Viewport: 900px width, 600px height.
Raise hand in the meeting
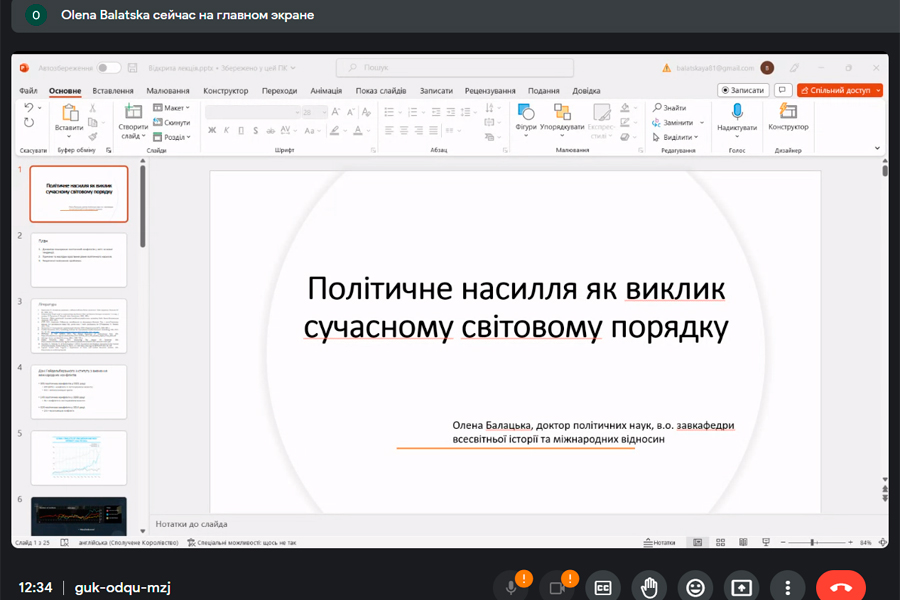[x=649, y=587]
